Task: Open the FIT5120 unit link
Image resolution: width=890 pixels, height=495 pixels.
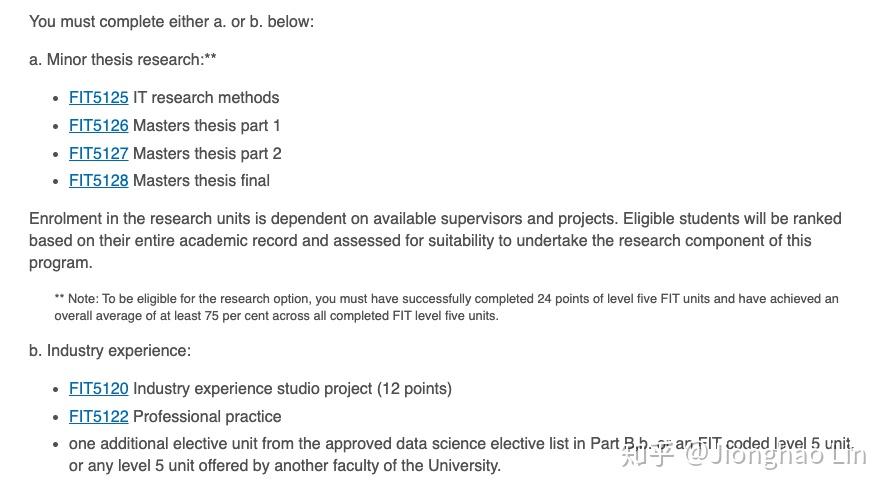Action: click(x=98, y=389)
